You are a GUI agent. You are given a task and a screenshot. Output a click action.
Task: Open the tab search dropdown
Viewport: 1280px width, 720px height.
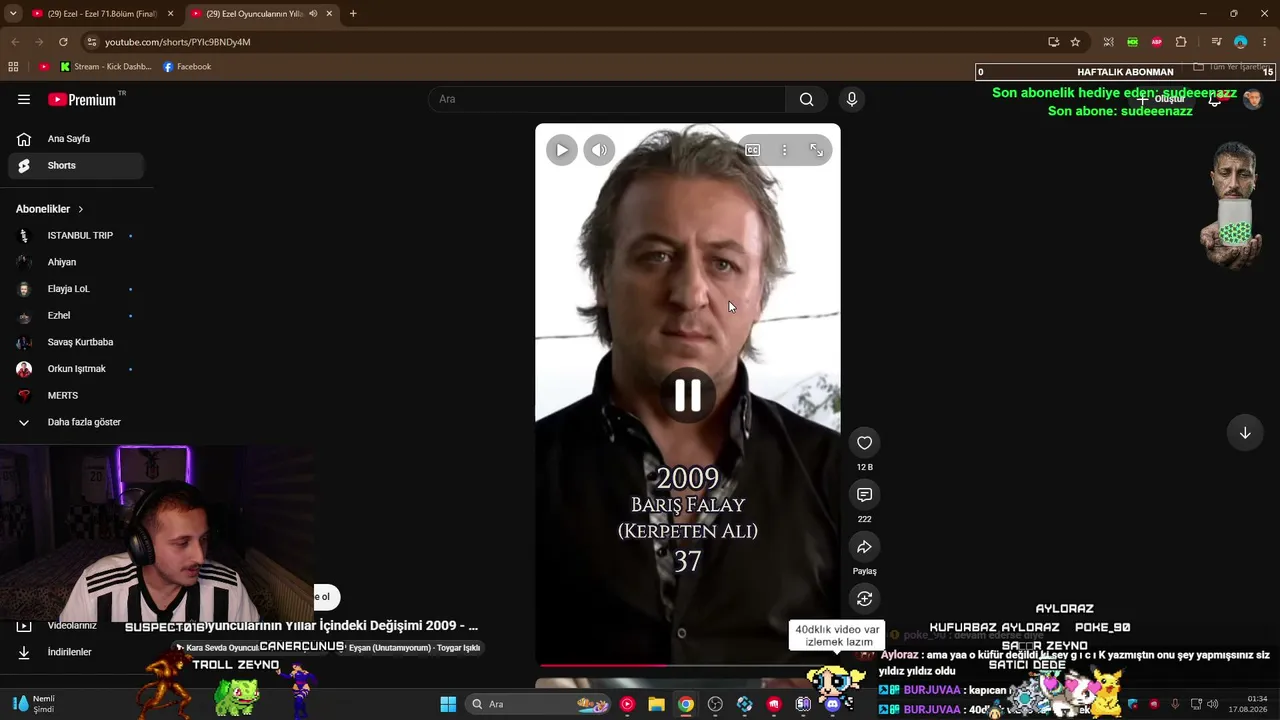click(12, 14)
